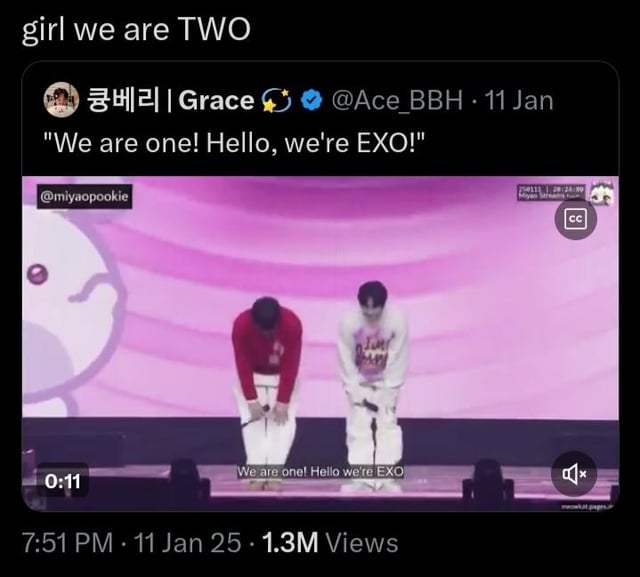The width and height of the screenshot is (640, 577).
Task: Click the 0:11 video duration label
Action: (x=62, y=481)
